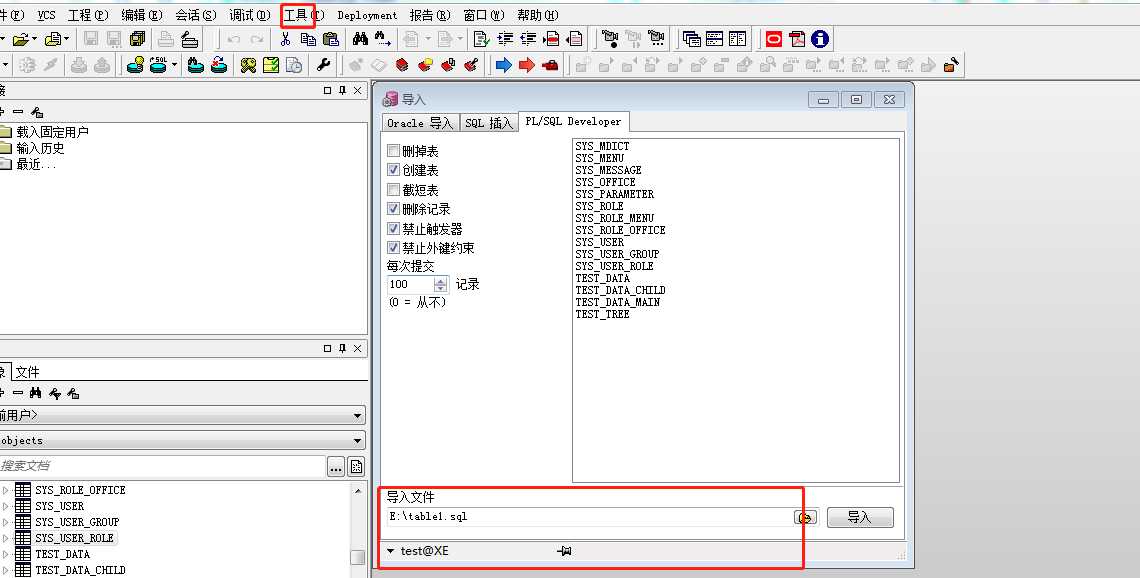Click the green checklist icon
Image resolution: width=1140 pixels, height=578 pixels.
(271, 65)
